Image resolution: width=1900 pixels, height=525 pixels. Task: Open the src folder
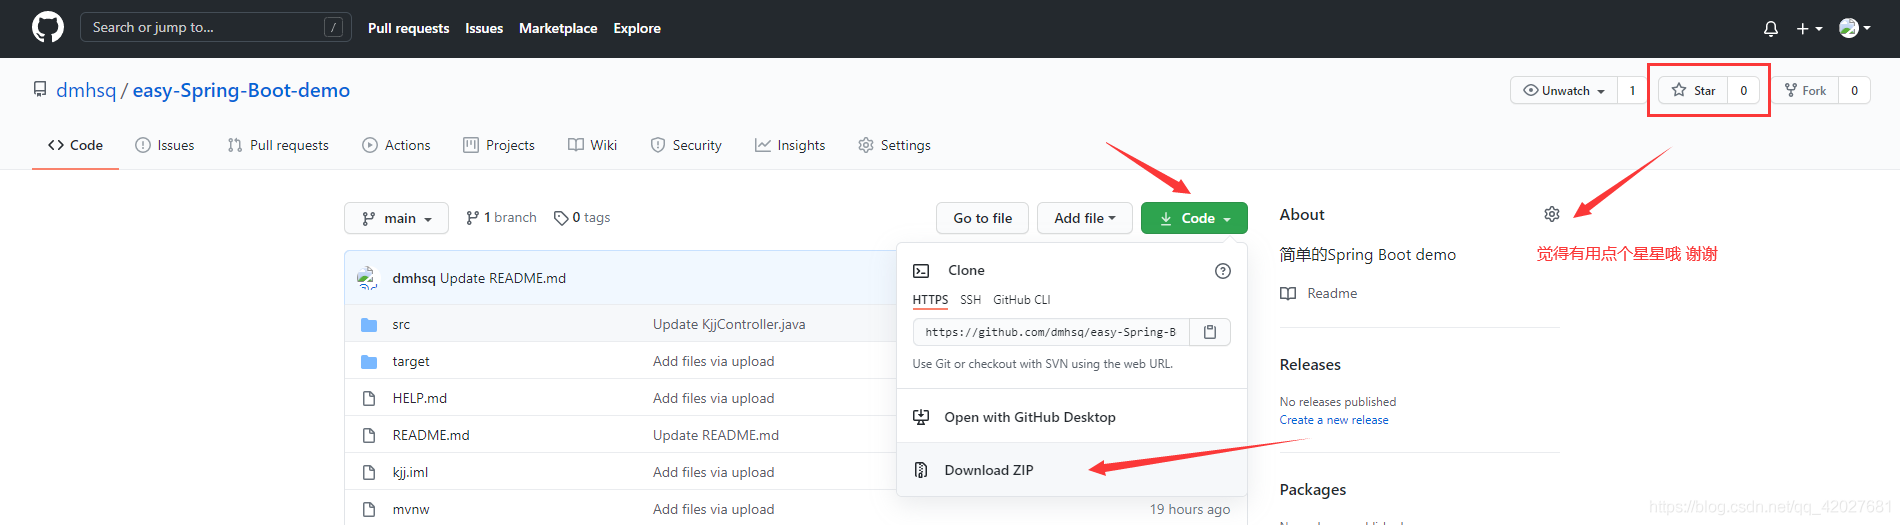[401, 324]
